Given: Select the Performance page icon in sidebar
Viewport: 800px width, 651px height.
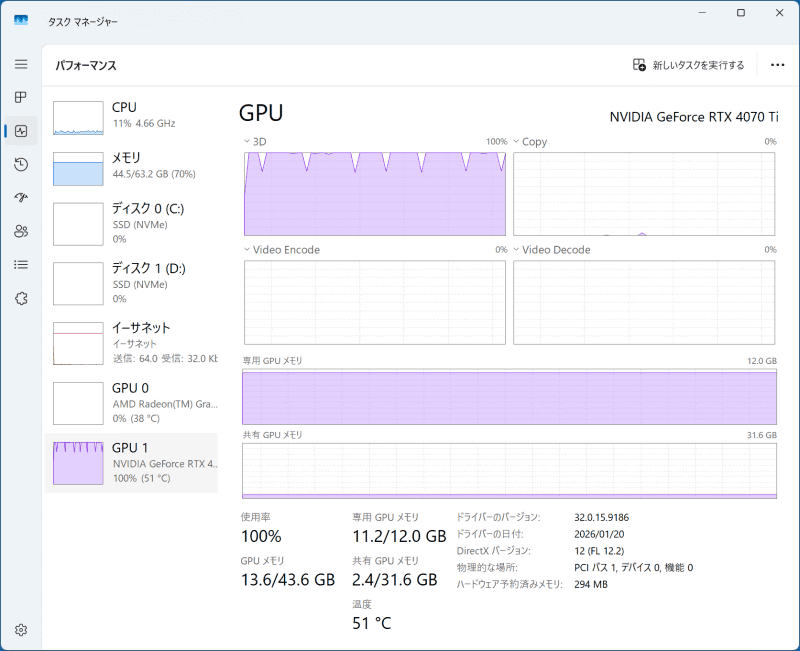Looking at the screenshot, I should [21, 131].
